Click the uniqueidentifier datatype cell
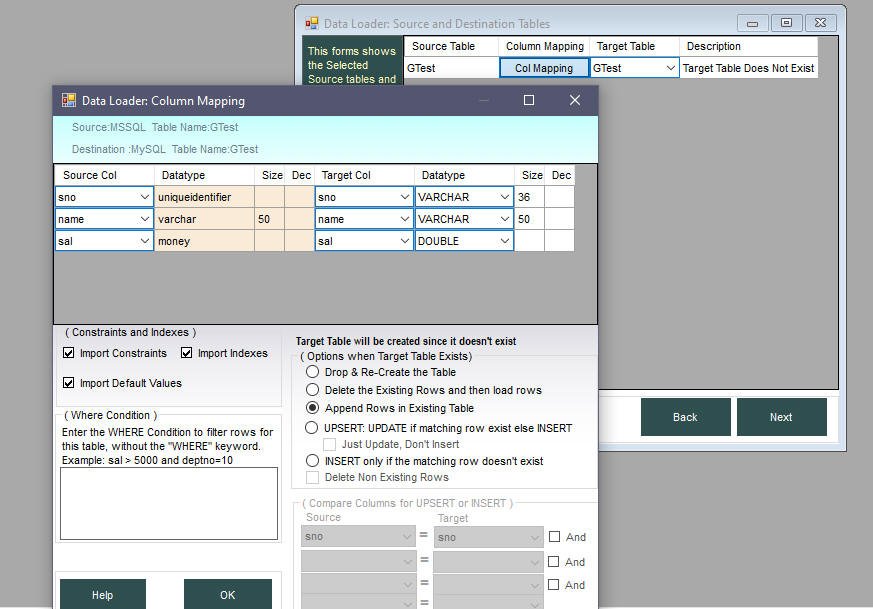This screenshot has width=873, height=609. (x=204, y=197)
